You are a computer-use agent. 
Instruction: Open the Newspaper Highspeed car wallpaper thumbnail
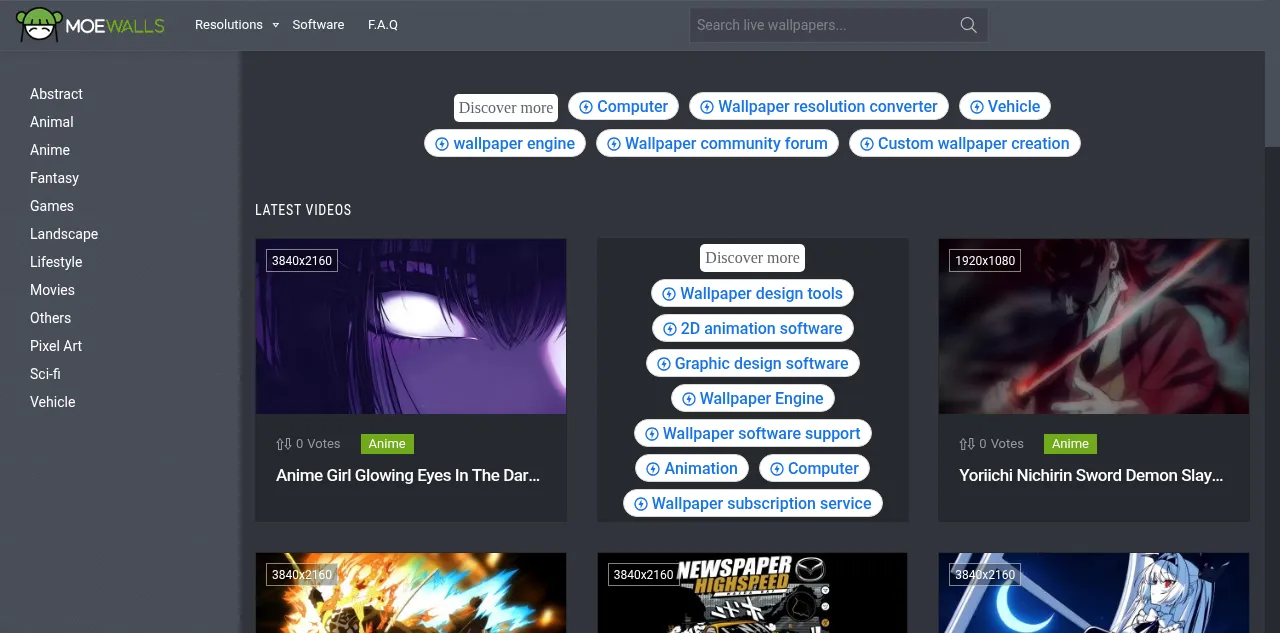[x=752, y=593]
